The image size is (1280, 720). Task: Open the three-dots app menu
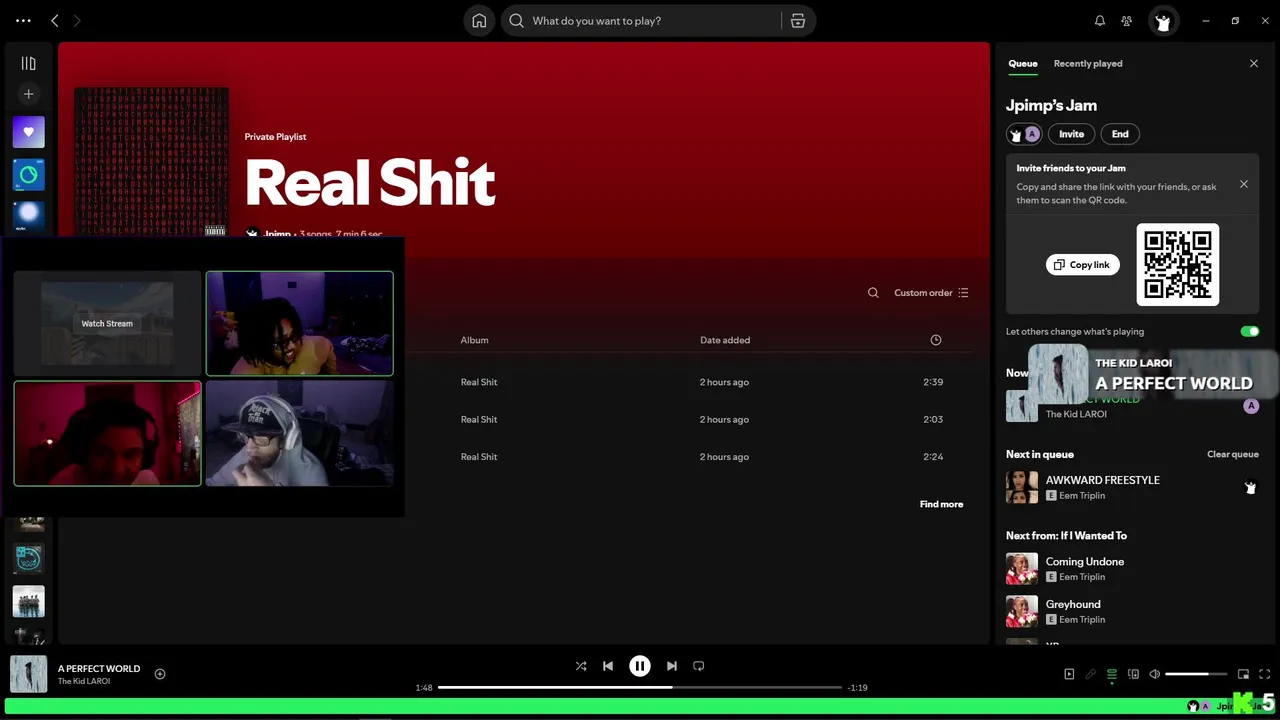23,20
